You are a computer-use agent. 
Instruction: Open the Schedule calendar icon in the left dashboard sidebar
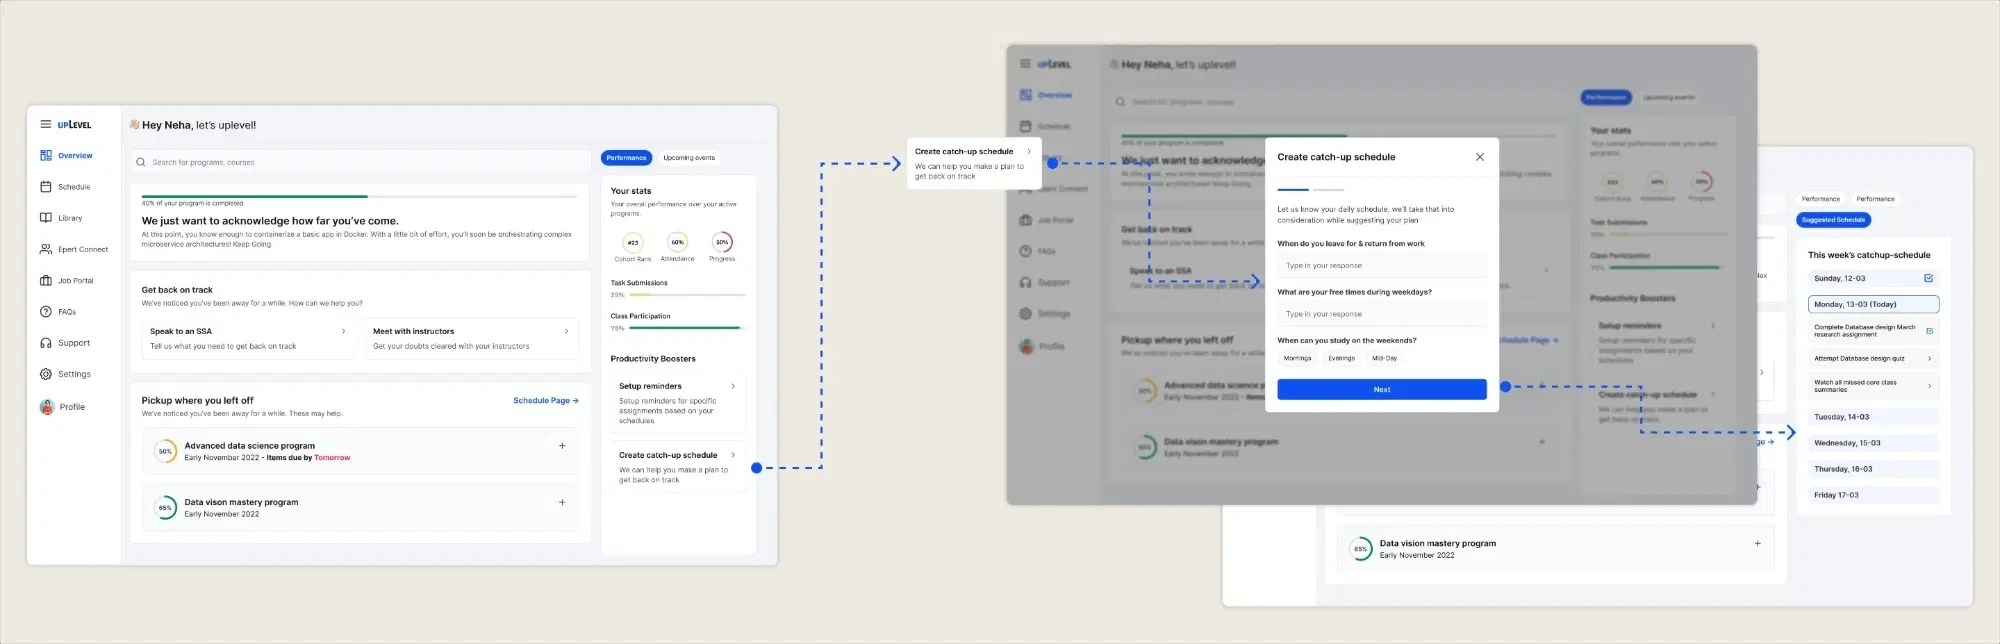click(x=46, y=187)
